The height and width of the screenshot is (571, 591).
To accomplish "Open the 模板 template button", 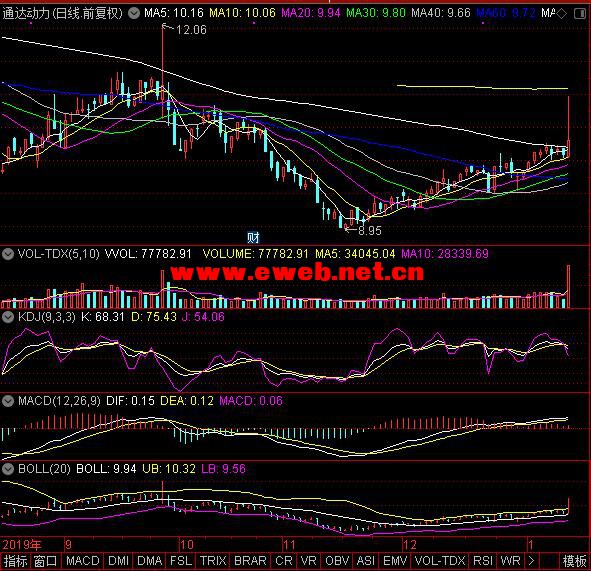I will 575,561.
